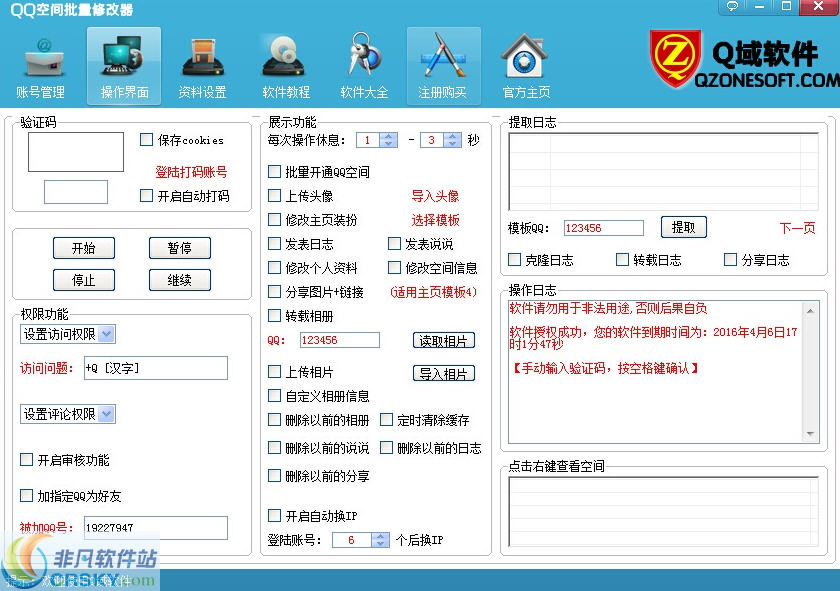Click the Q域软件 shield logo
Screen dimensions: 840x591
click(x=675, y=58)
